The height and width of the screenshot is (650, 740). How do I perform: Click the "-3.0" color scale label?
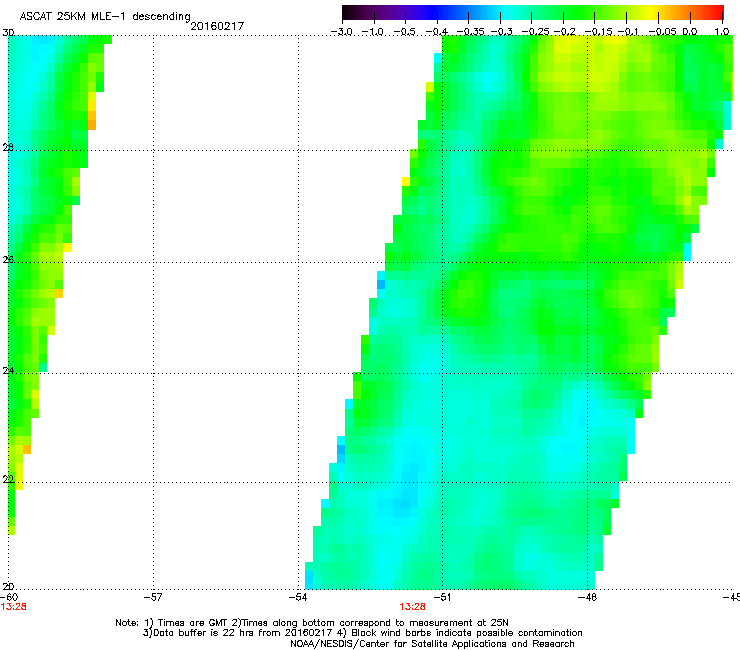click(x=342, y=32)
